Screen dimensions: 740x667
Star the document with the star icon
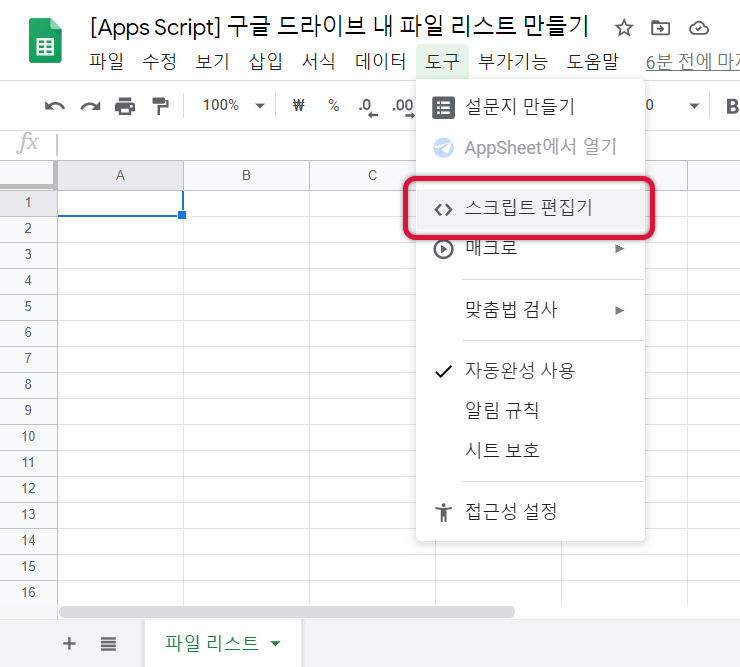pos(623,28)
